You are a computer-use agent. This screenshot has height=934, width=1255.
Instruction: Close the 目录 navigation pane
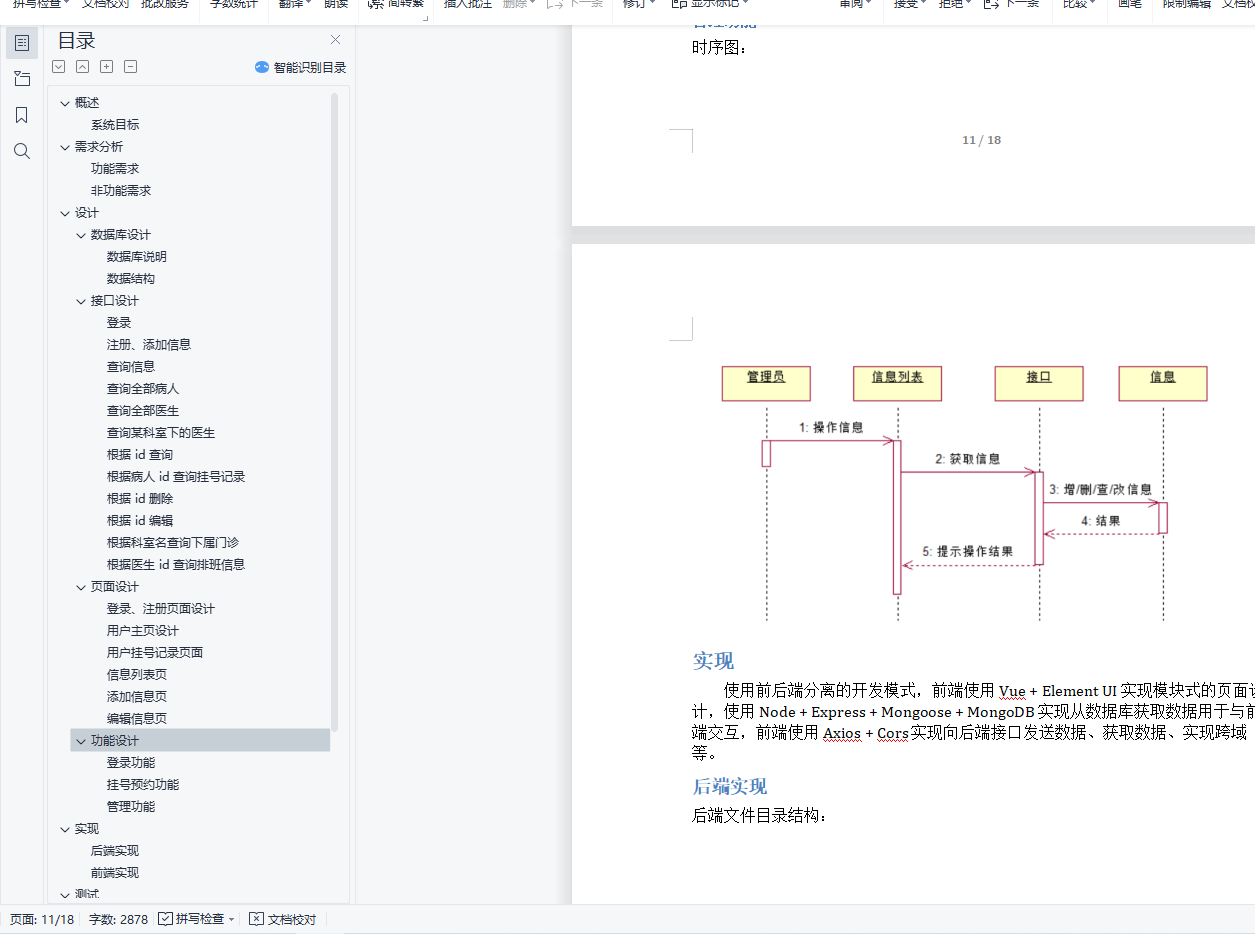coord(335,40)
